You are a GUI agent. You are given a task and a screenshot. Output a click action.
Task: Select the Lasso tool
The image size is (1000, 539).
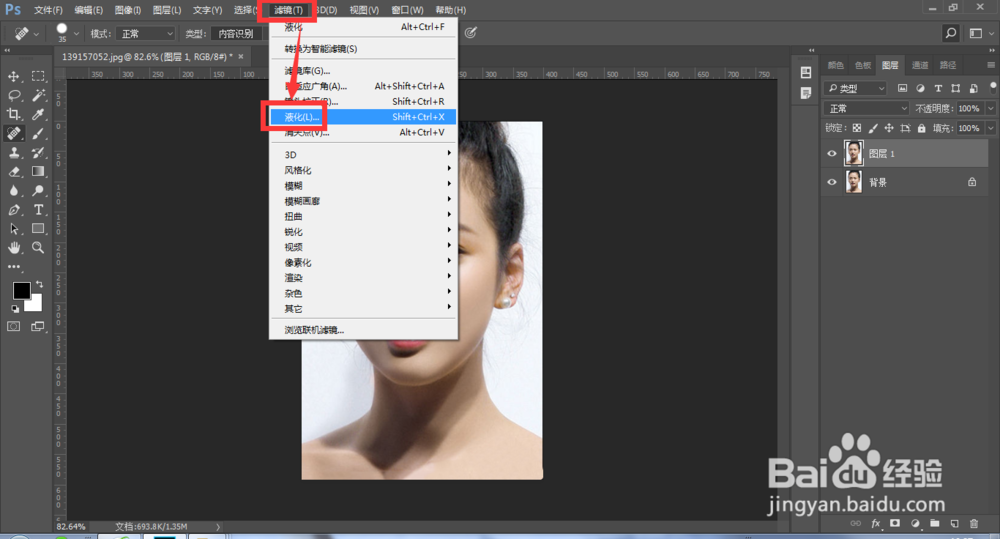coord(13,96)
